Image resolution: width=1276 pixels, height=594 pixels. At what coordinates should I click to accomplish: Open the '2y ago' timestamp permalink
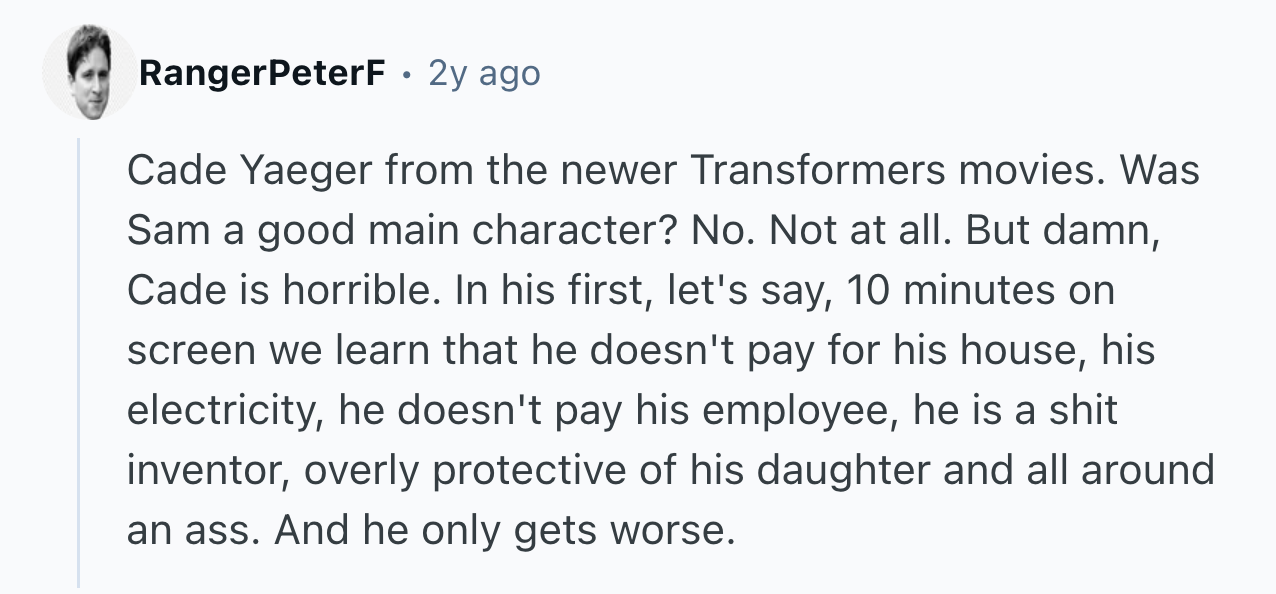click(484, 74)
